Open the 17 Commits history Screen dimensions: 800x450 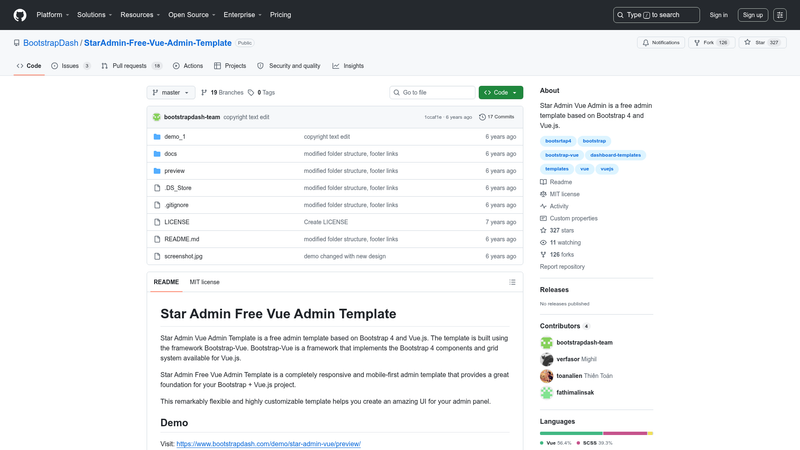496,117
